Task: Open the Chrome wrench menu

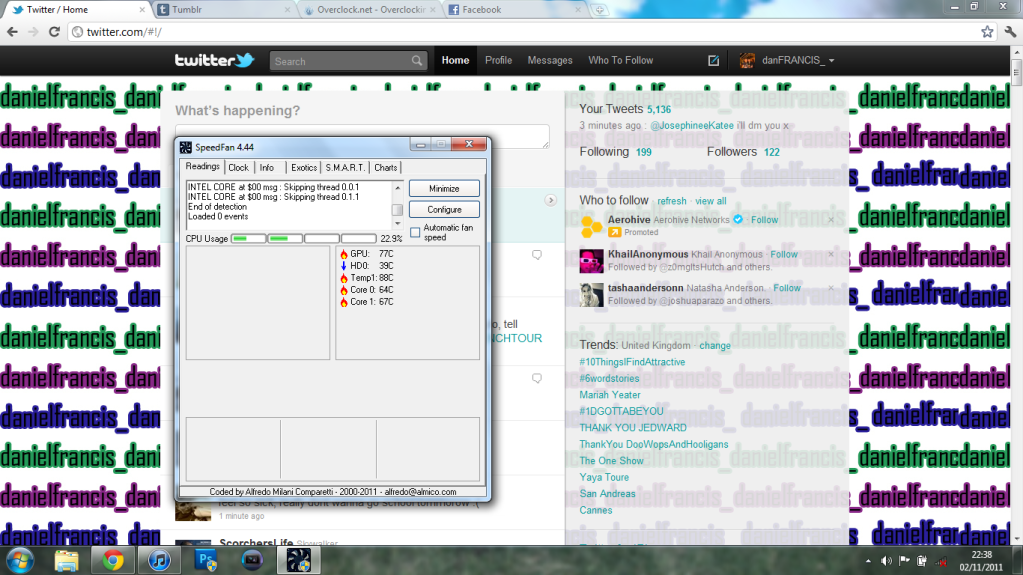Action: click(x=1010, y=31)
